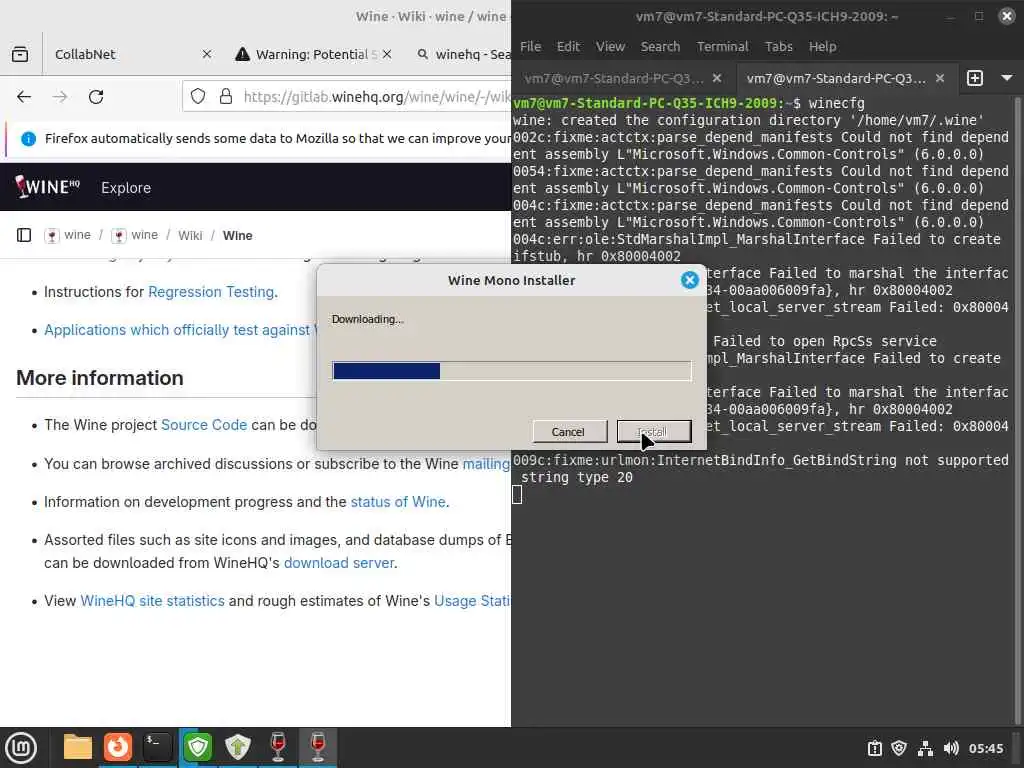Switch to the CollabNet tab
The height and width of the screenshot is (768, 1024).
[130, 54]
